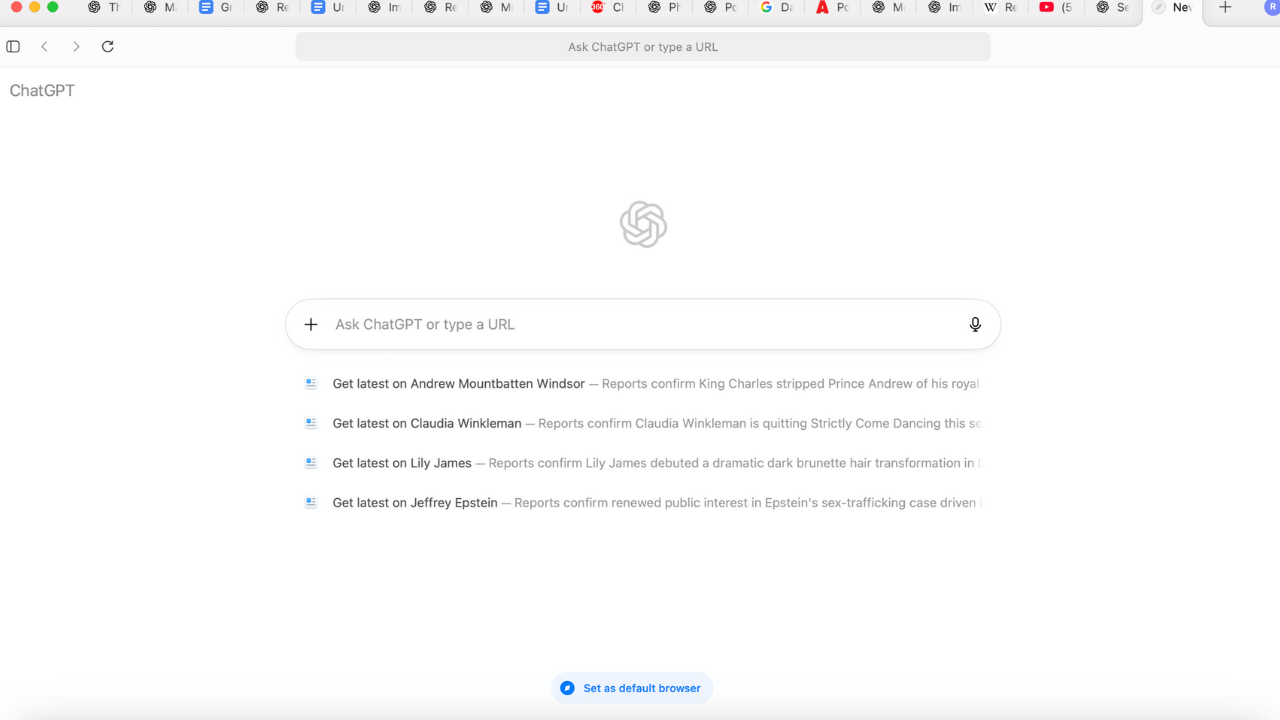Viewport: 1280px width, 720px height.
Task: Switch to the ChatGPT tab 'Ph'
Action: click(664, 8)
